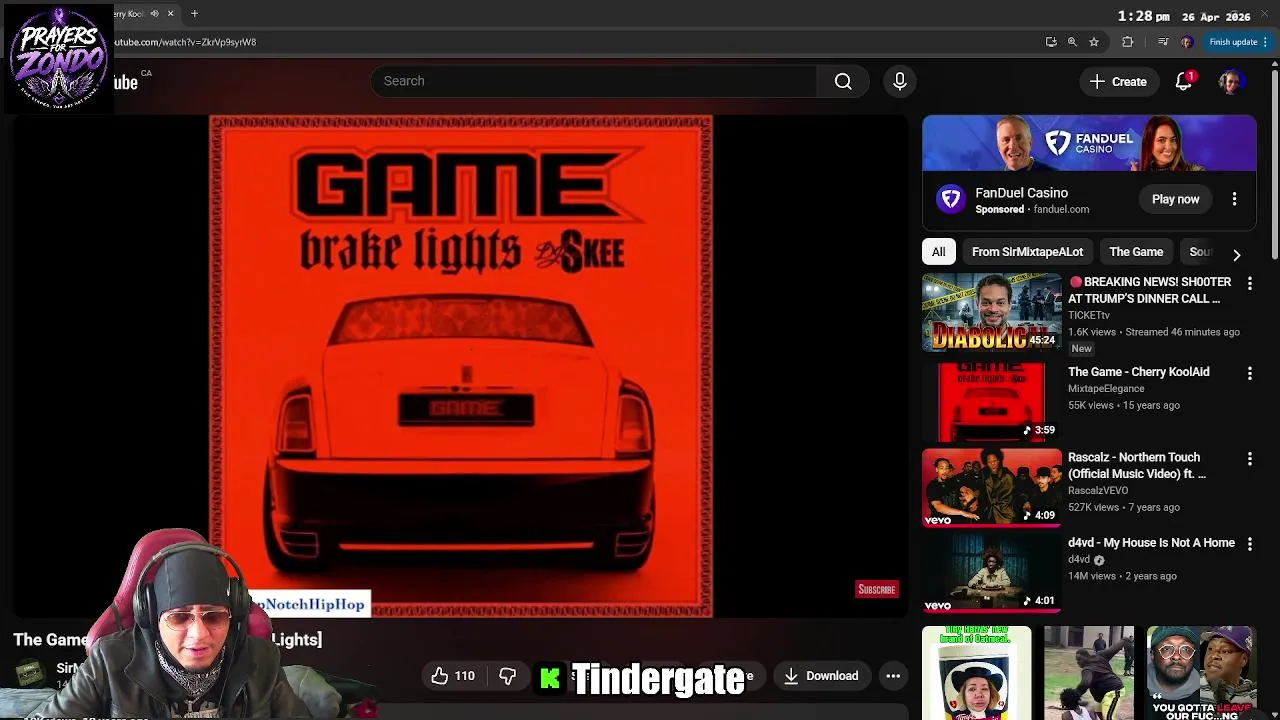Open options for BREAKING NEWS video

[x=1249, y=284]
